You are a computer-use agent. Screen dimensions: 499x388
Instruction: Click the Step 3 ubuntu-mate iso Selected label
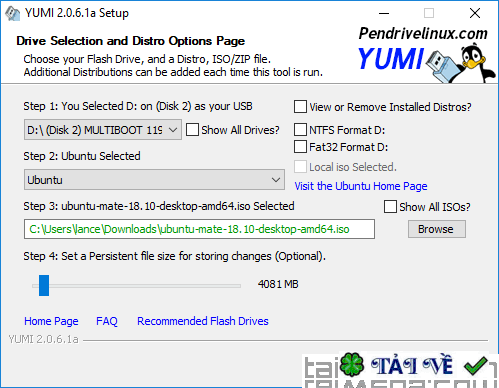(x=159, y=206)
